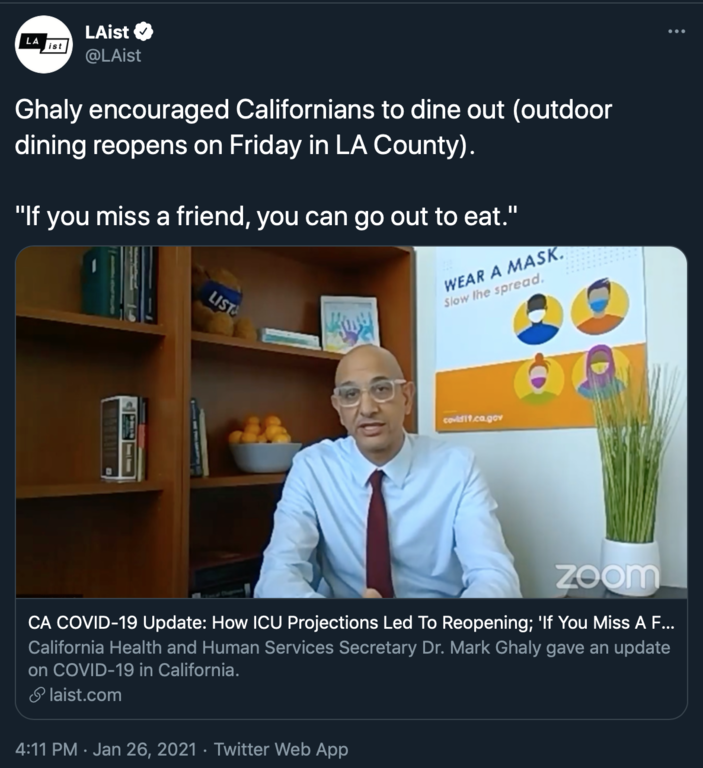703x768 pixels.
Task: Click the card description about Dr. Mark Ghaly
Action: tap(348, 658)
